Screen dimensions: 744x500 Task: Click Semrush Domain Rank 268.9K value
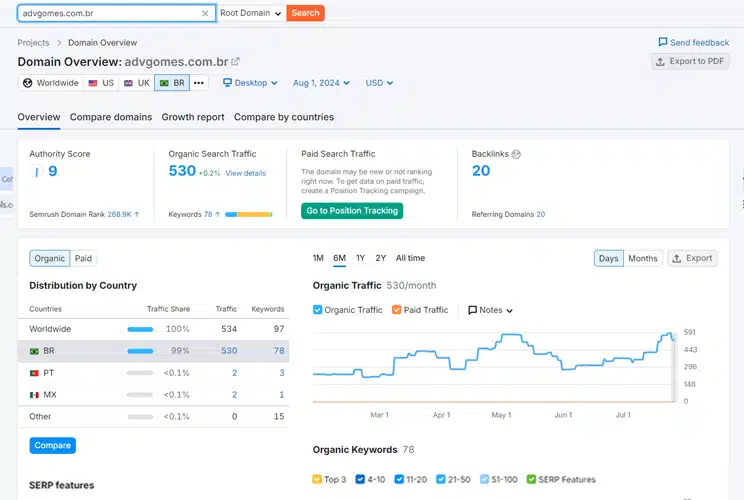tap(120, 214)
